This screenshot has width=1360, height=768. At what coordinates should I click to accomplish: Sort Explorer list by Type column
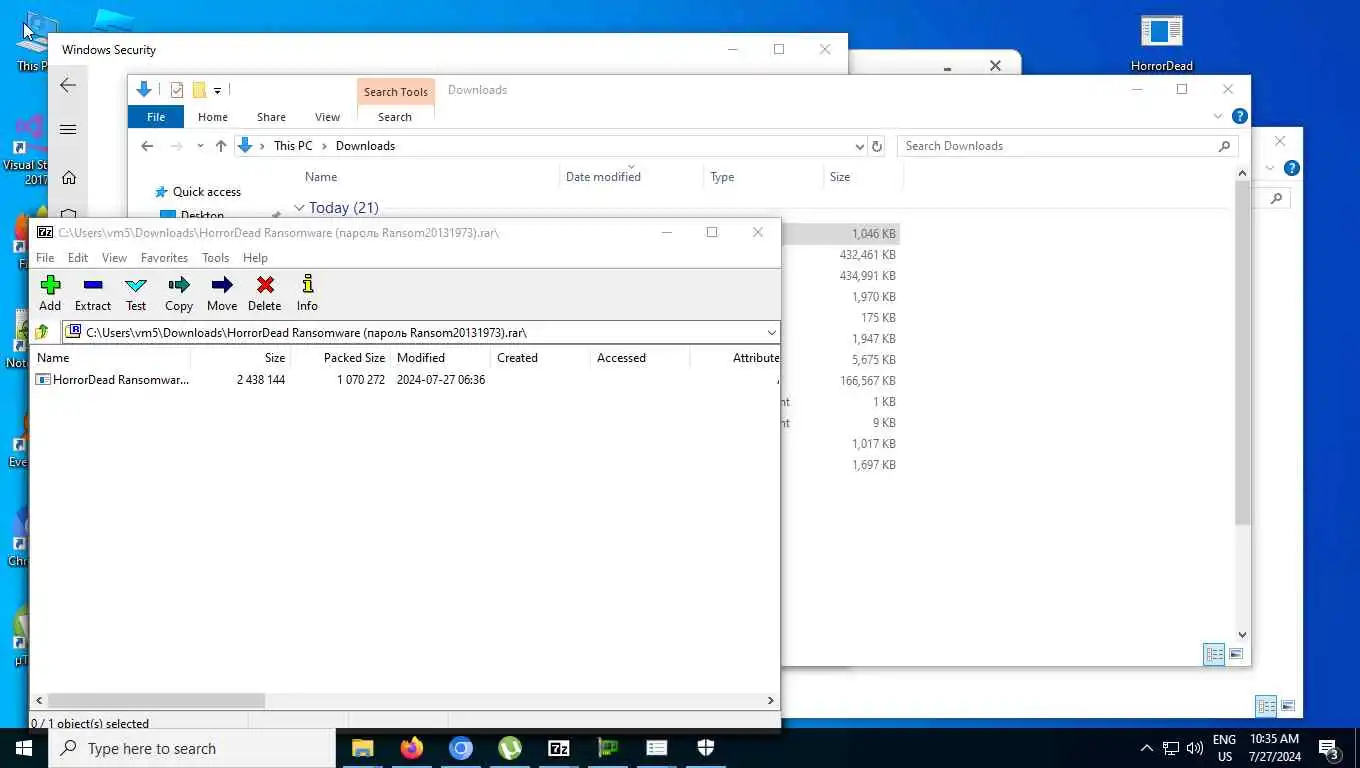tap(722, 177)
